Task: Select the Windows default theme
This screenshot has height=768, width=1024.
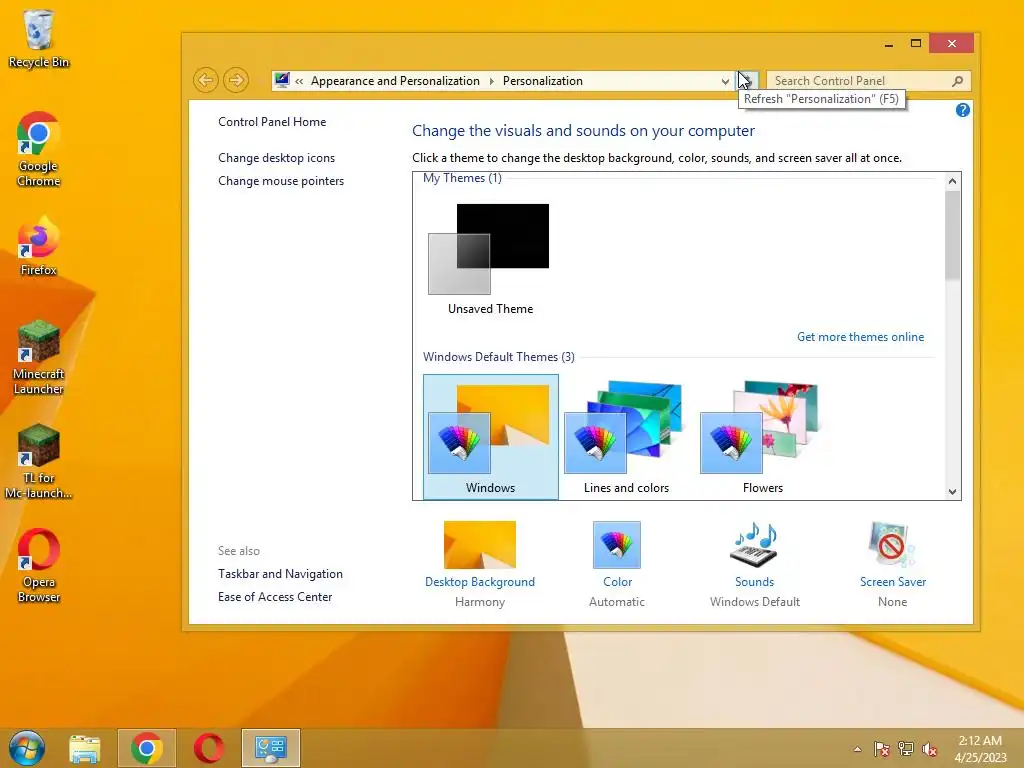Action: click(490, 437)
